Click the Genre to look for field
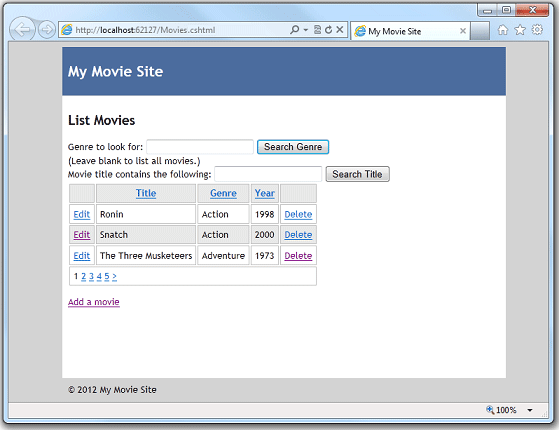Image resolution: width=559 pixels, height=430 pixels. pyautogui.click(x=200, y=147)
